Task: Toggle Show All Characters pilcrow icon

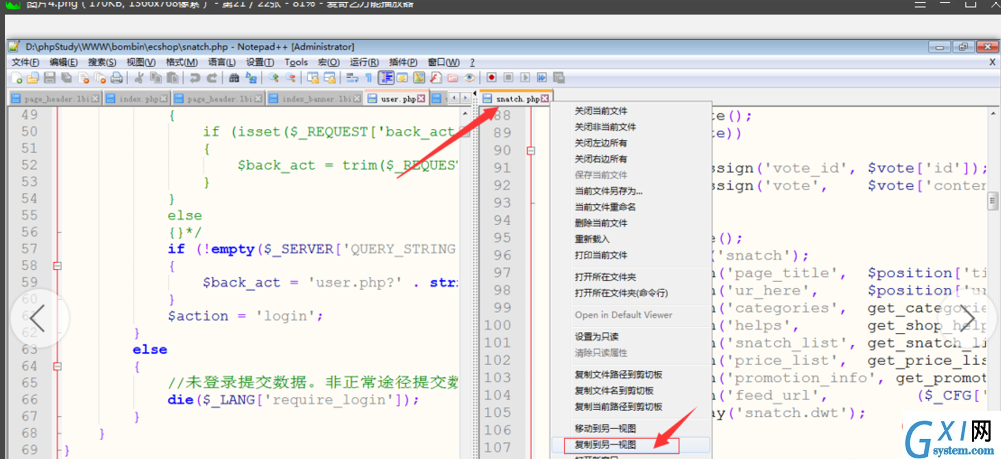Action: click(368, 78)
